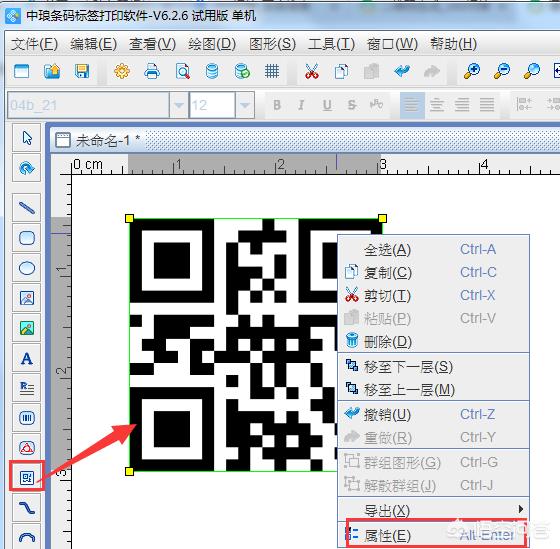This screenshot has height=549, width=560.
Task: Toggle justify text alignment button
Action: (x=487, y=105)
